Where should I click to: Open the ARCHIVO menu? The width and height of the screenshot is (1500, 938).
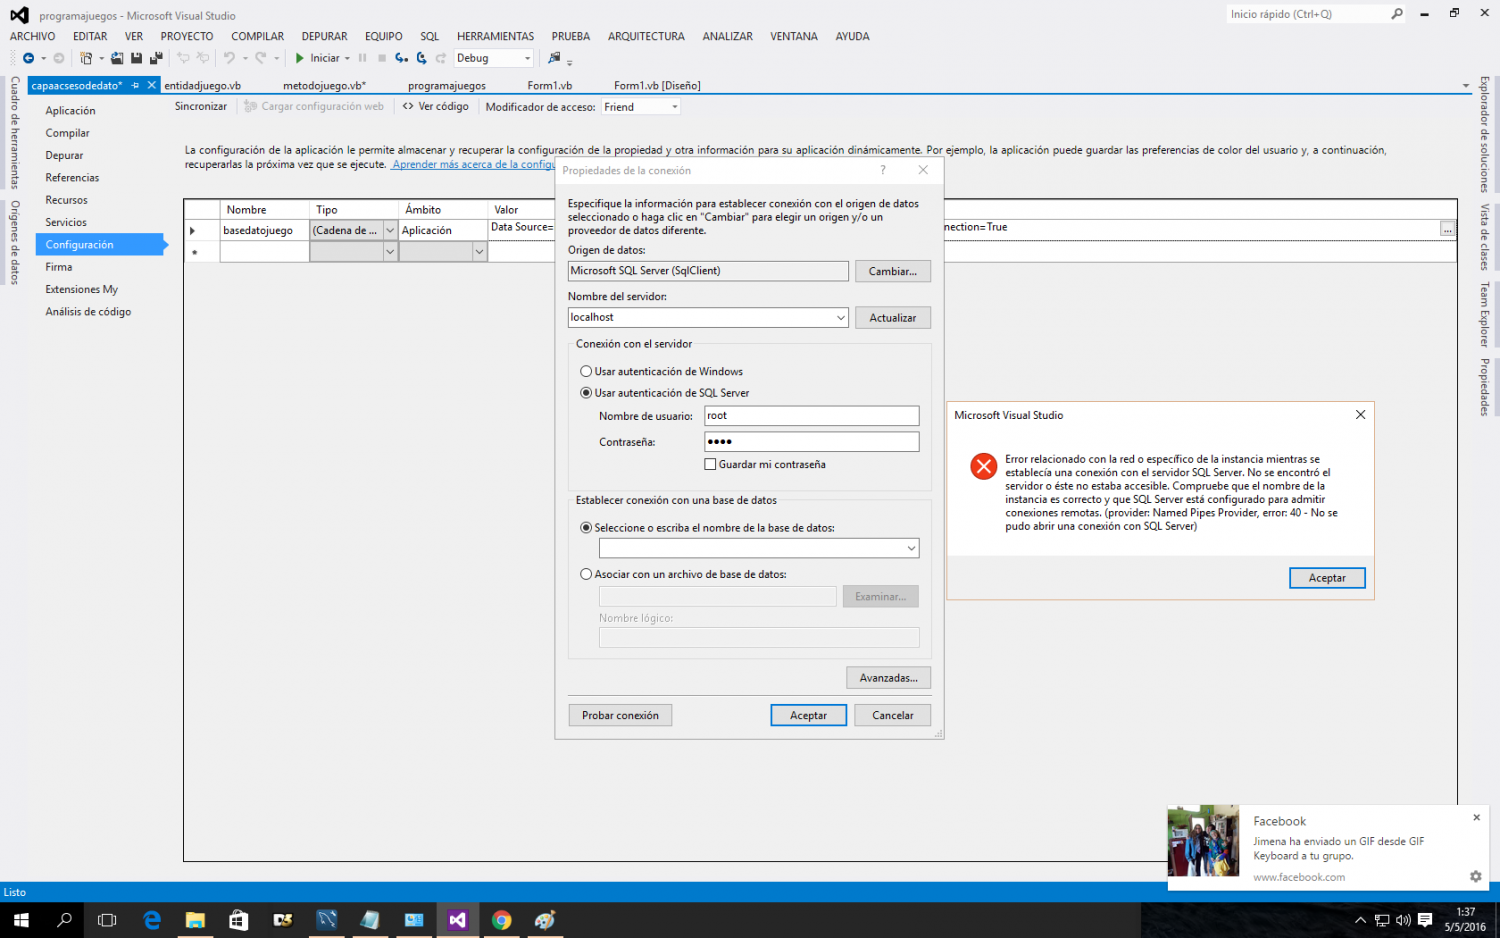[33, 36]
